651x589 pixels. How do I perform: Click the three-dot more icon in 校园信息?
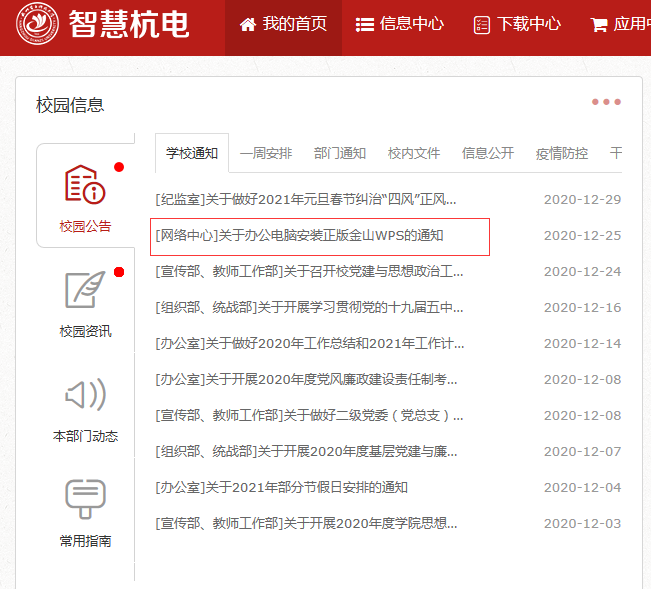(x=606, y=103)
